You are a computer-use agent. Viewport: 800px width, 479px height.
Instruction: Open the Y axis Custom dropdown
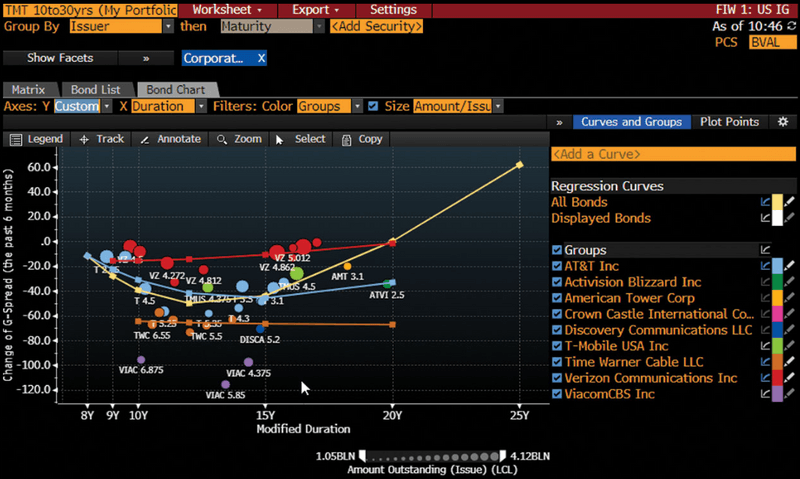(x=106, y=106)
